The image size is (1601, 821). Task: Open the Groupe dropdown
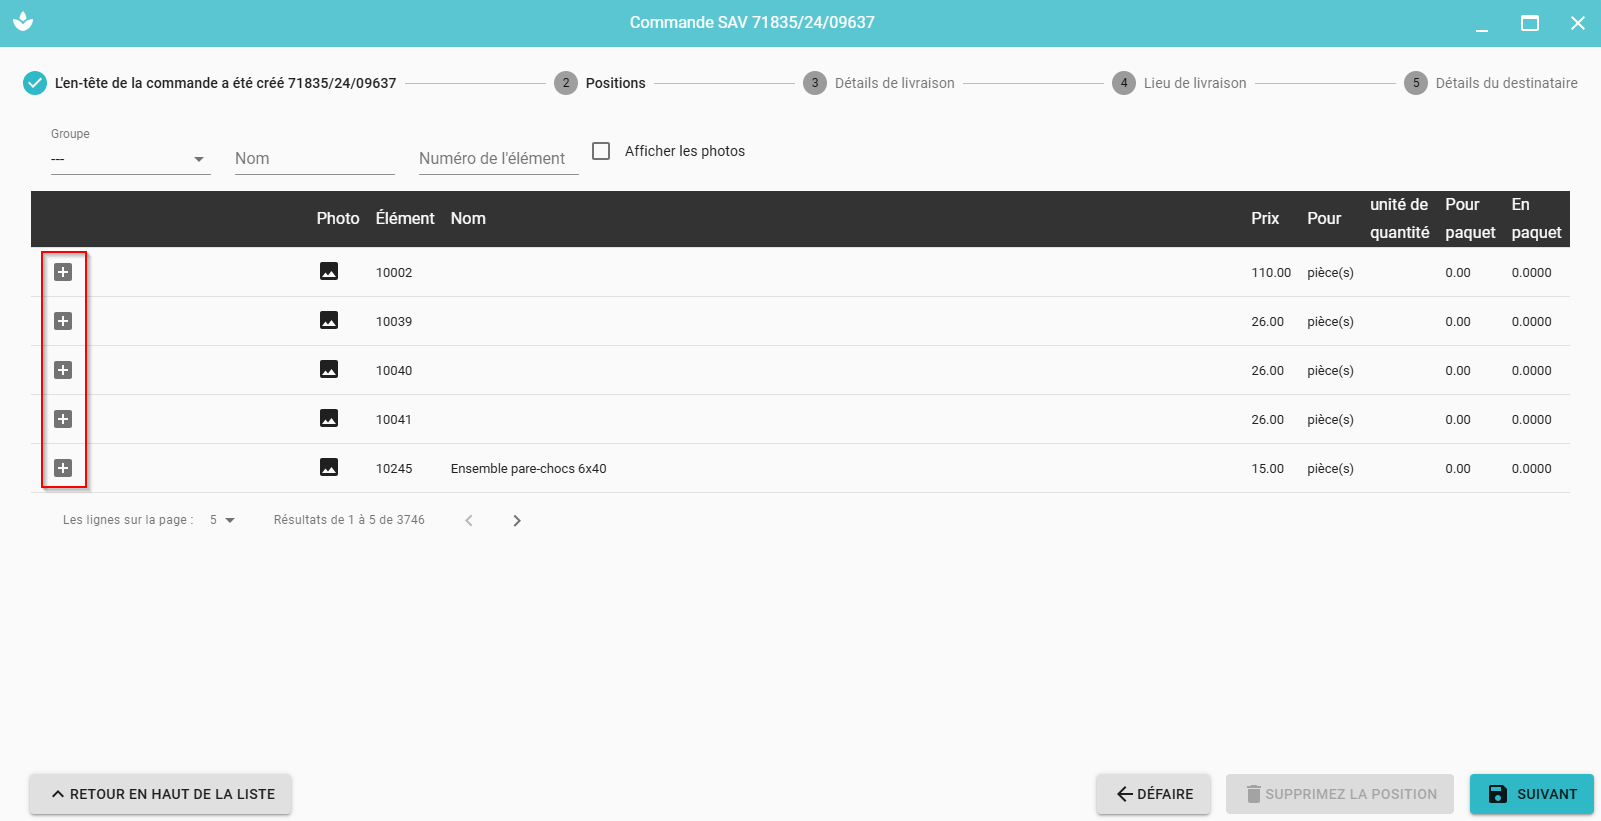130,159
